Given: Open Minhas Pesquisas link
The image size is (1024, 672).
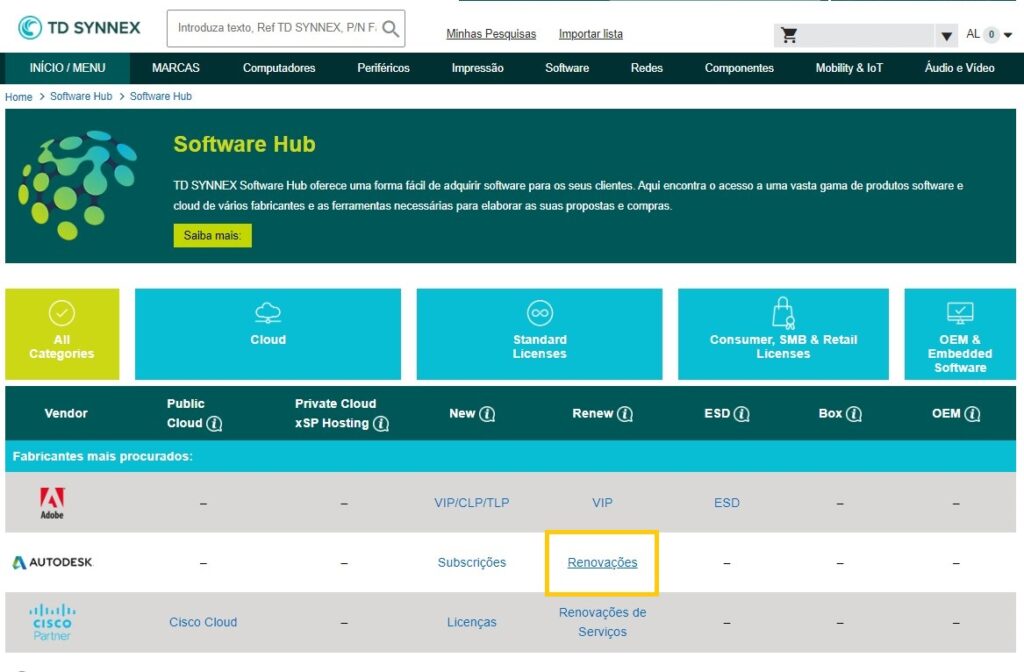Looking at the screenshot, I should [x=491, y=34].
